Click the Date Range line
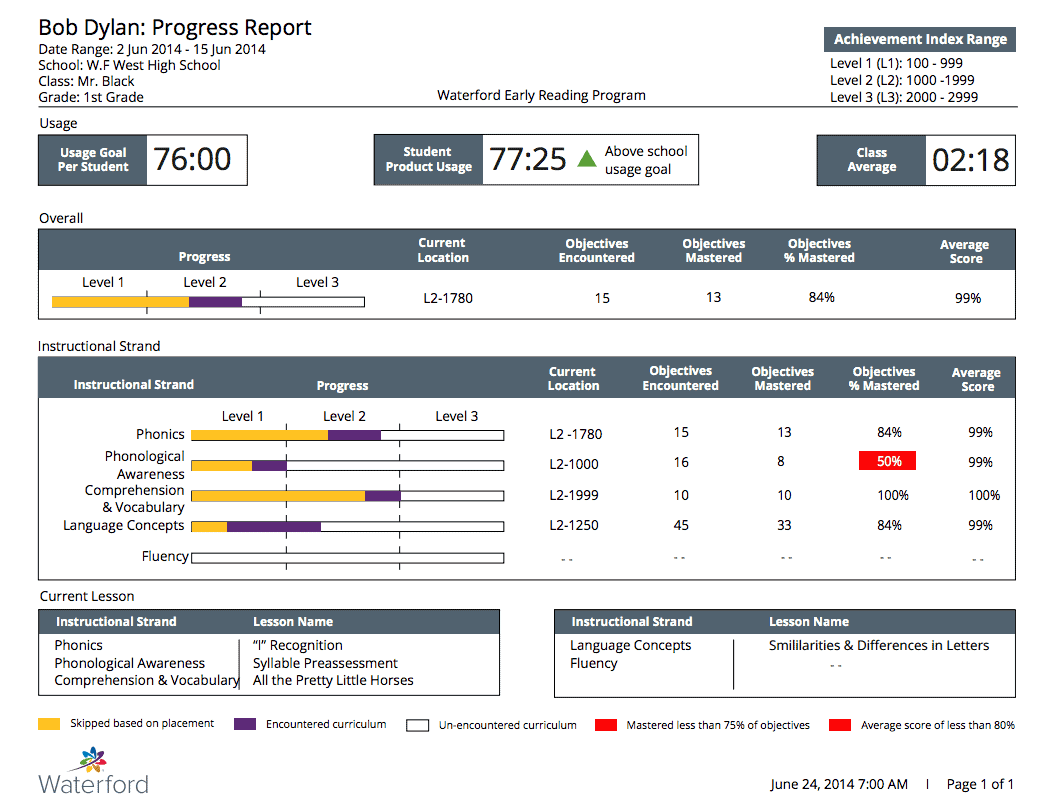 click(152, 50)
